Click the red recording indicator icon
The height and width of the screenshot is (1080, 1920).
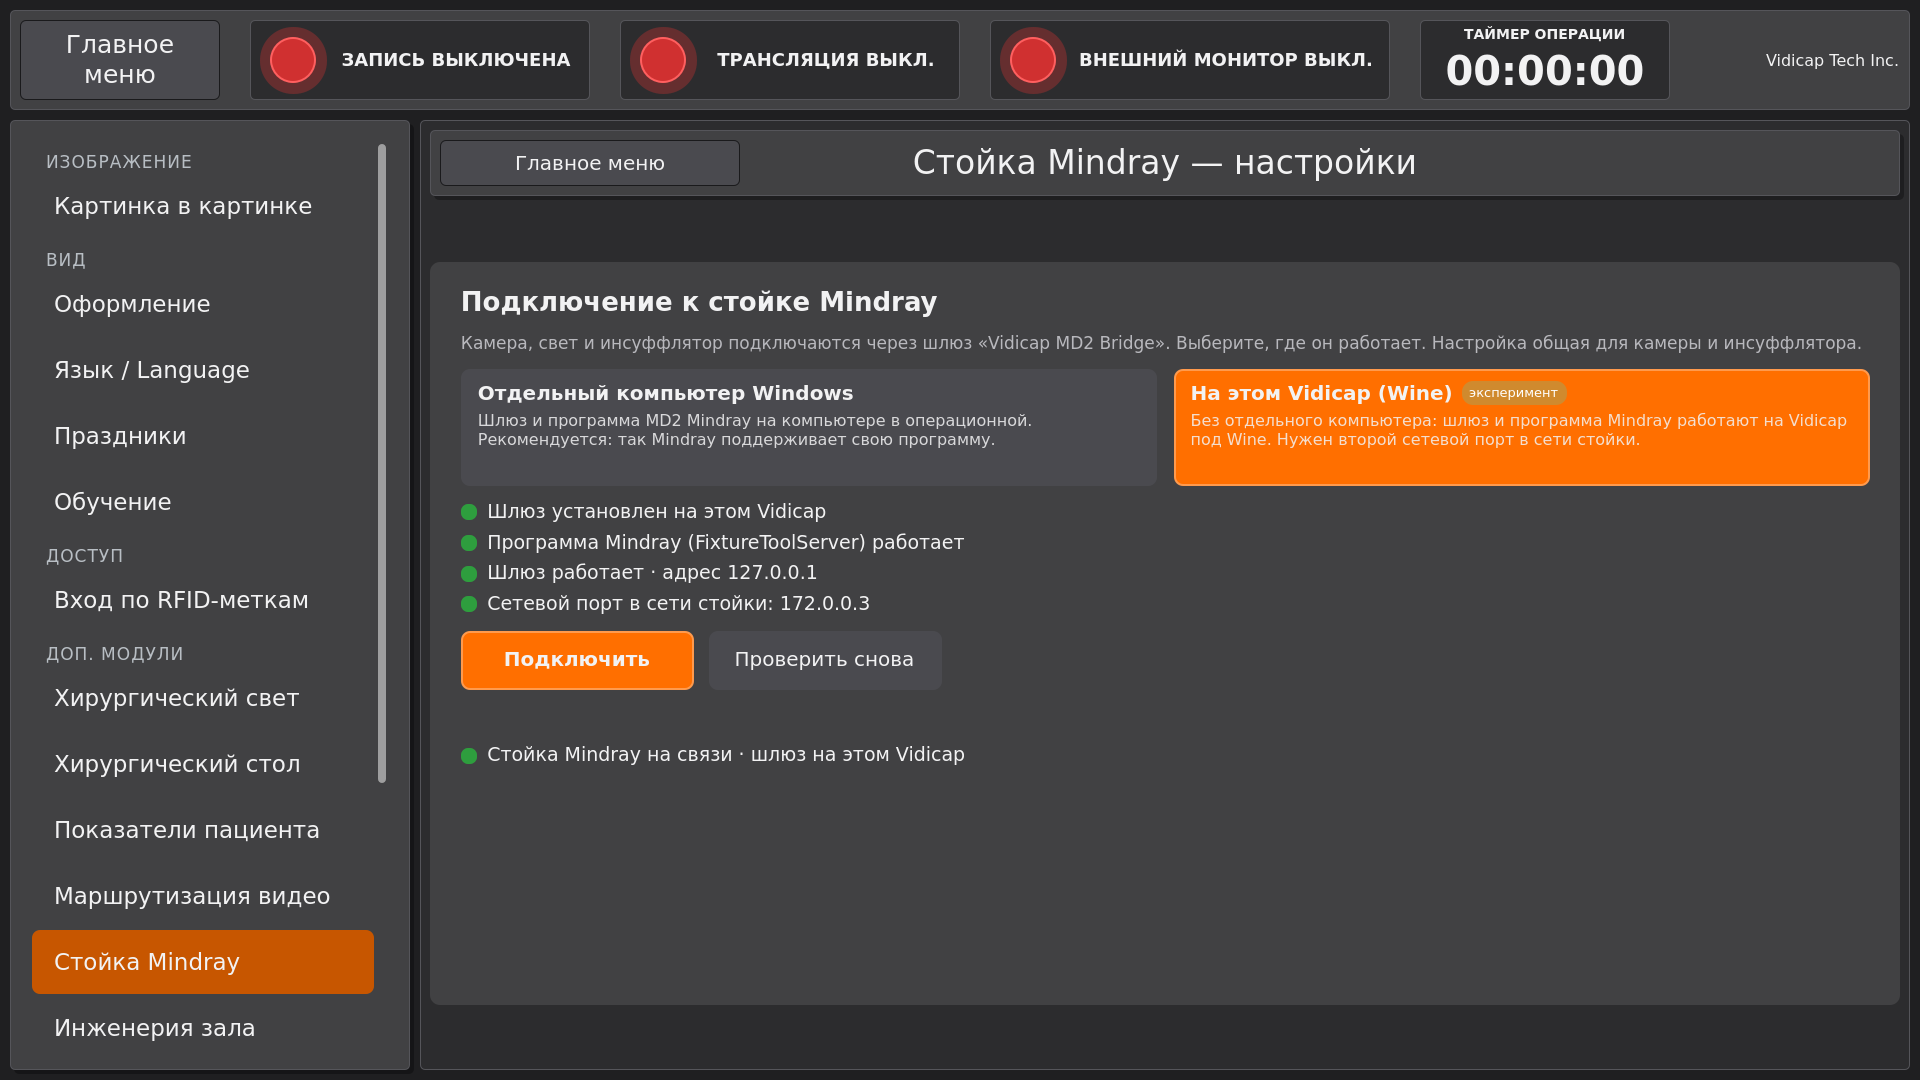pyautogui.click(x=293, y=60)
